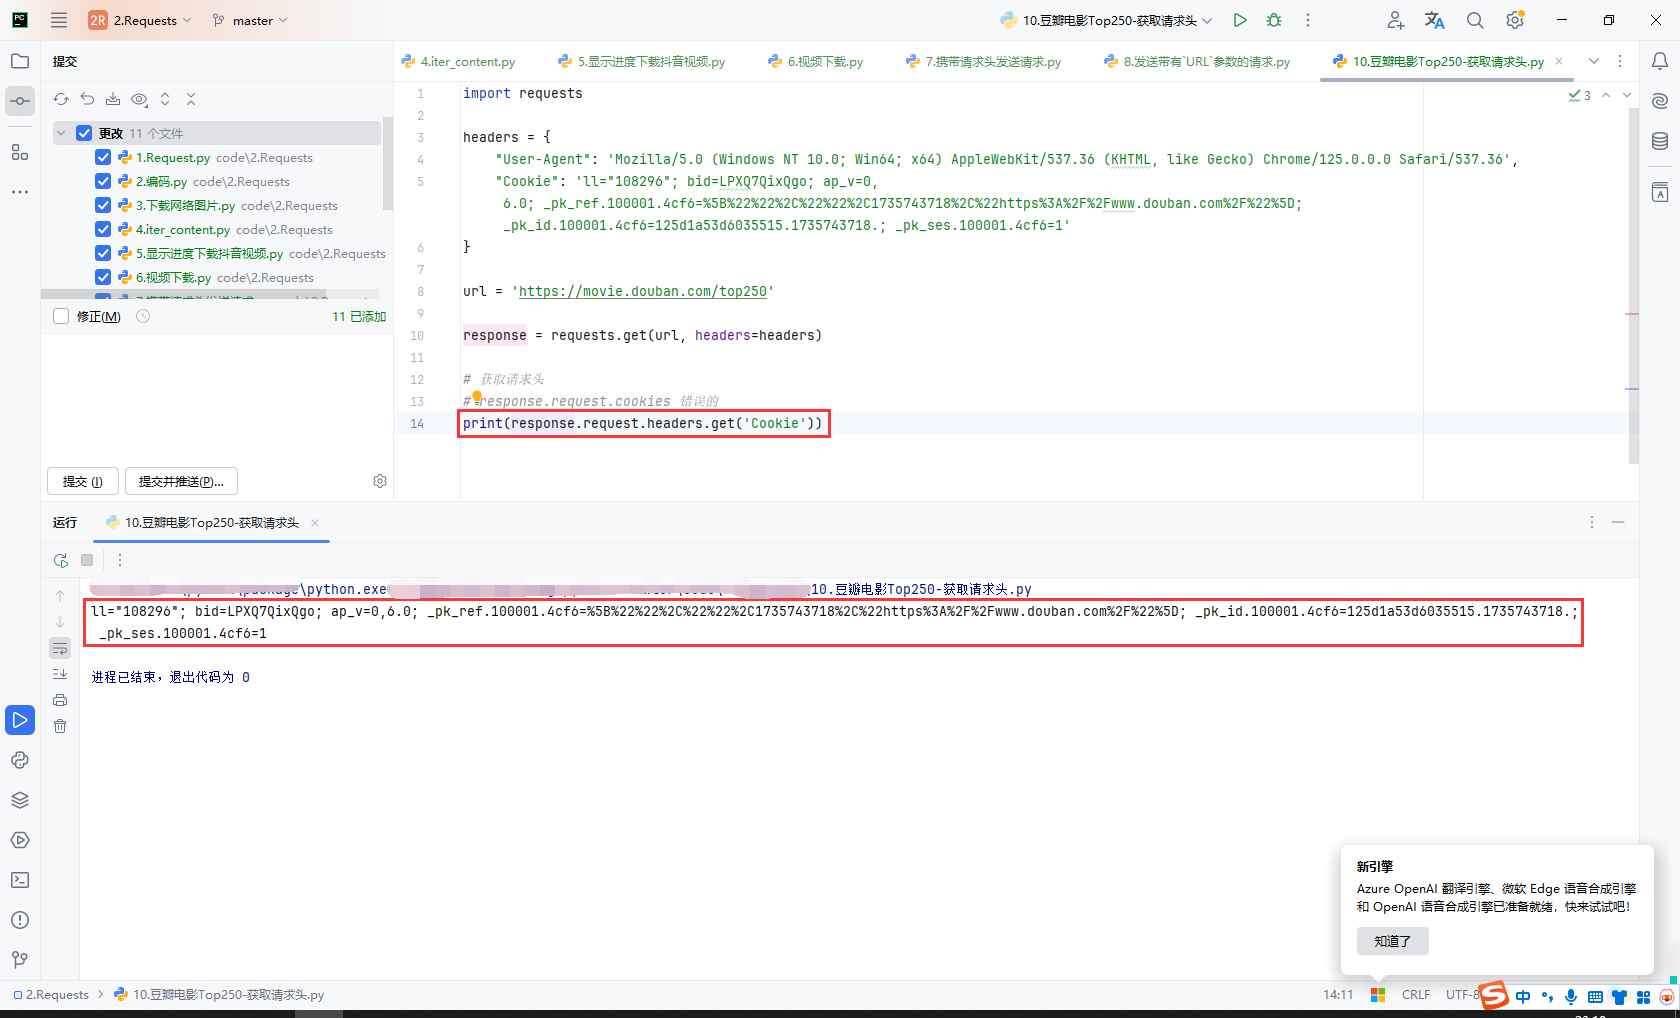The image size is (1680, 1018).
Task: Uncheck the 5.显示进度下载抖音视频.py checkbox in changes
Action: [103, 253]
